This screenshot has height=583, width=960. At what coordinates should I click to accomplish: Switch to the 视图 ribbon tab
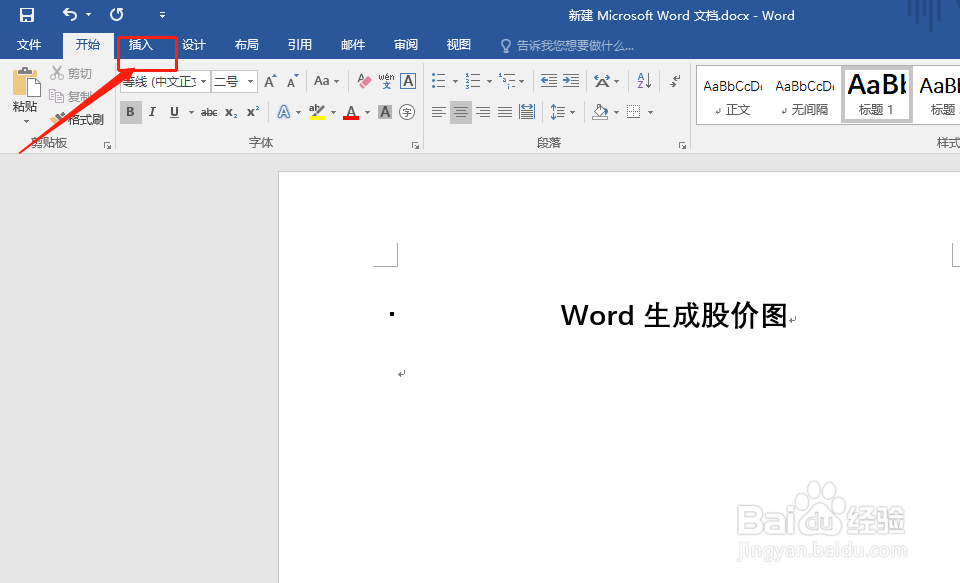point(458,44)
